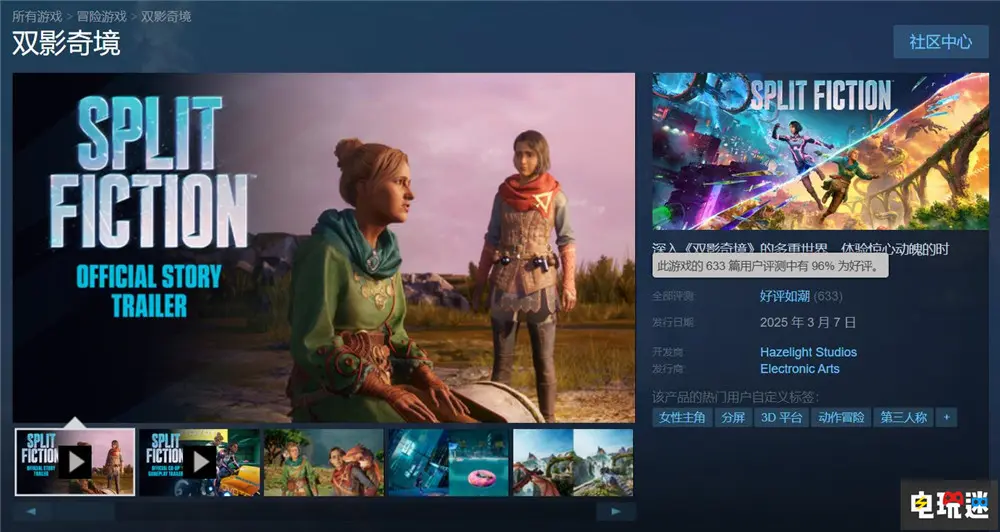Click the + button to add tag
The image size is (1000, 532).
pyautogui.click(x=946, y=417)
